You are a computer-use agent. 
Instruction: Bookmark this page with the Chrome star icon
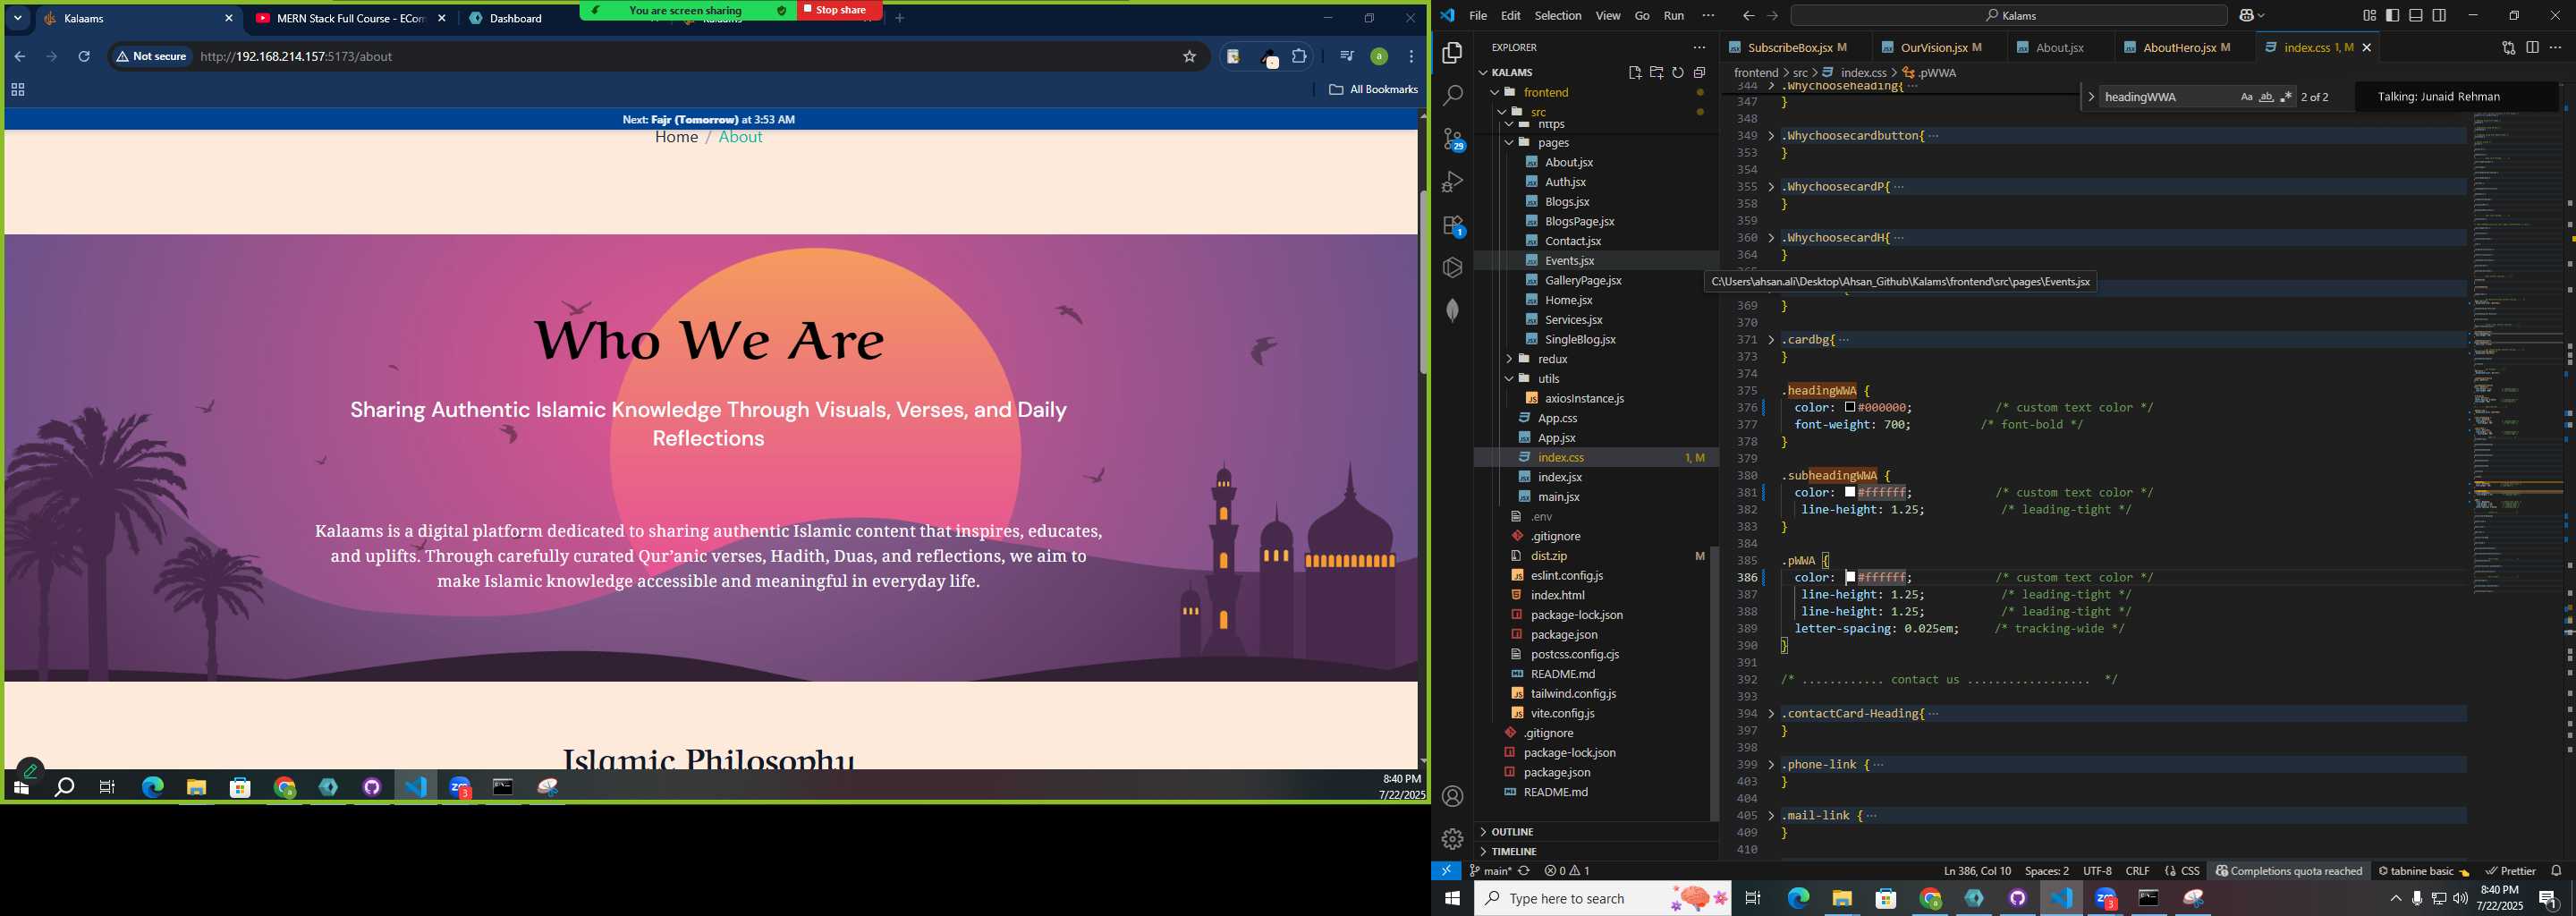[x=1189, y=56]
